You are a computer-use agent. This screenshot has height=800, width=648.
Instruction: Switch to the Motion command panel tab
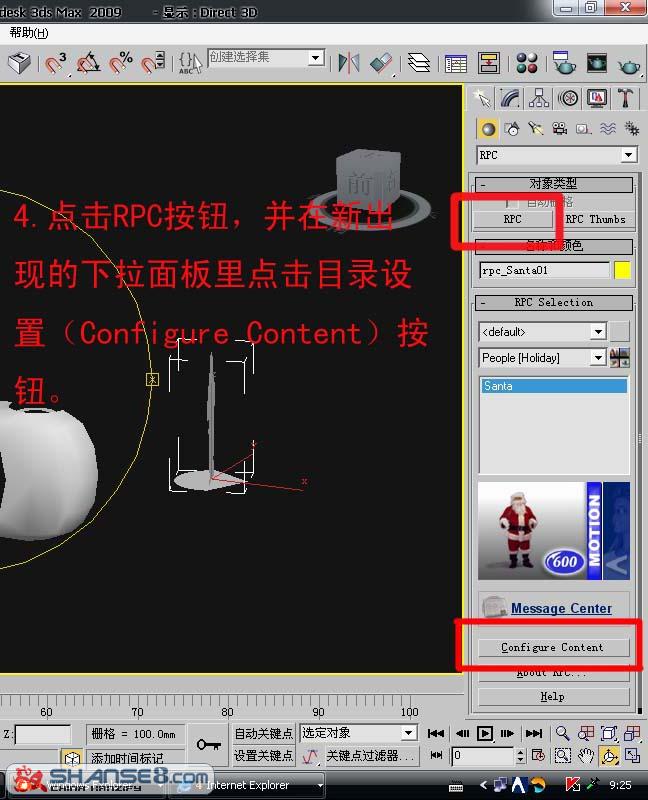[568, 97]
